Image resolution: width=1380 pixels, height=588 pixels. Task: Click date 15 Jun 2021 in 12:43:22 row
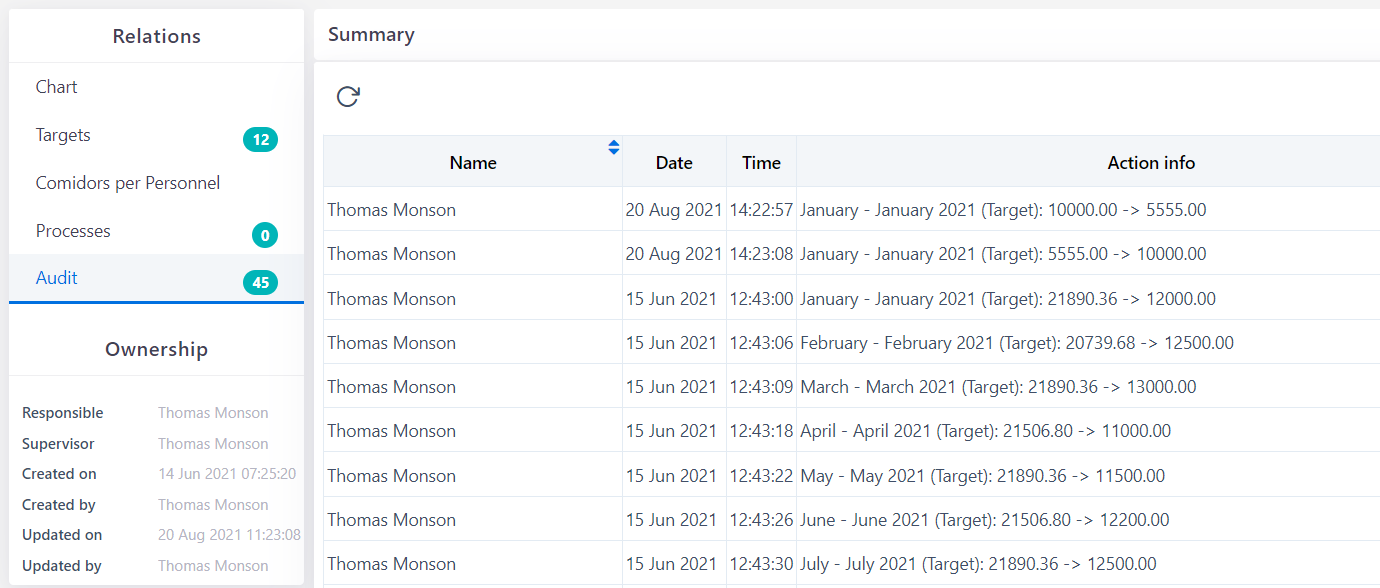[x=671, y=476]
